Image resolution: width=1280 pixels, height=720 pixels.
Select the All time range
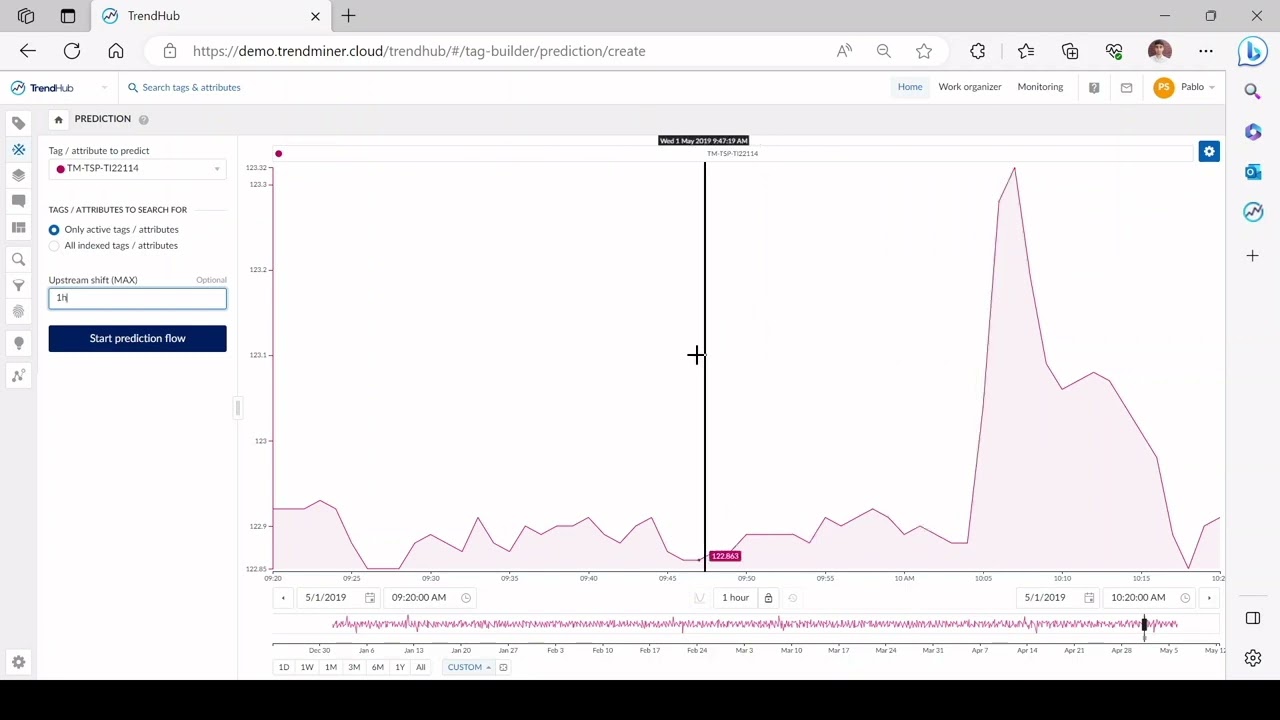421,667
